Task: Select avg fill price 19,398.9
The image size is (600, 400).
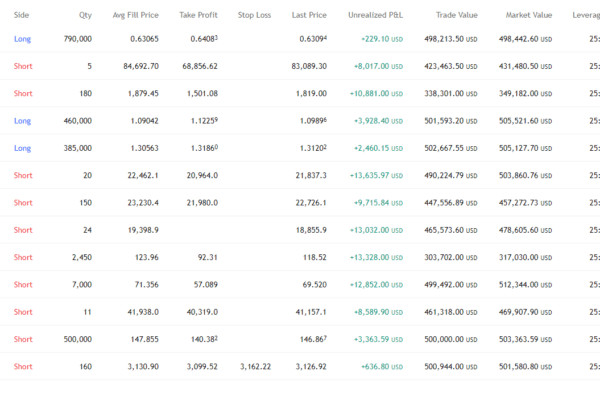Action: [143, 230]
